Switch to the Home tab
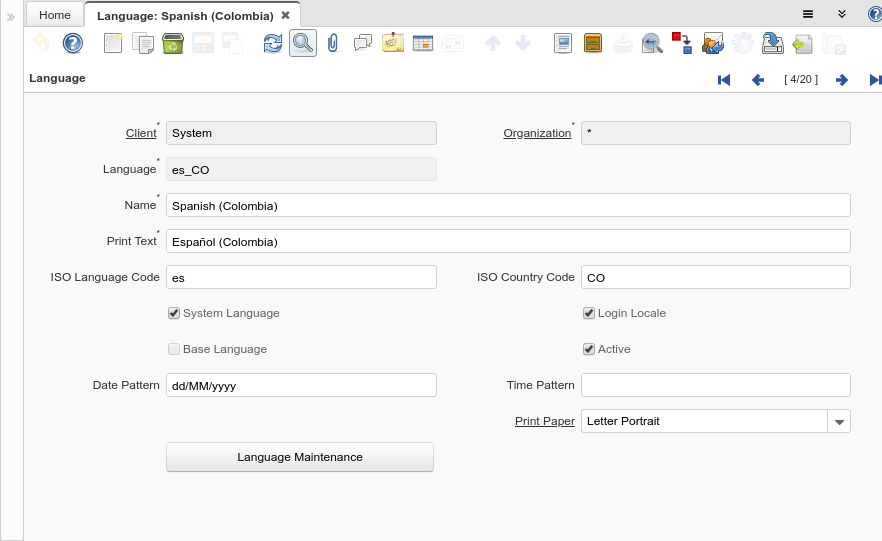 pos(55,15)
